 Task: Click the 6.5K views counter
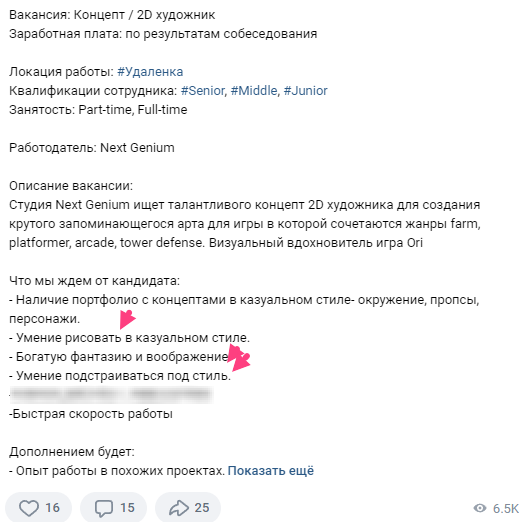tap(506, 508)
